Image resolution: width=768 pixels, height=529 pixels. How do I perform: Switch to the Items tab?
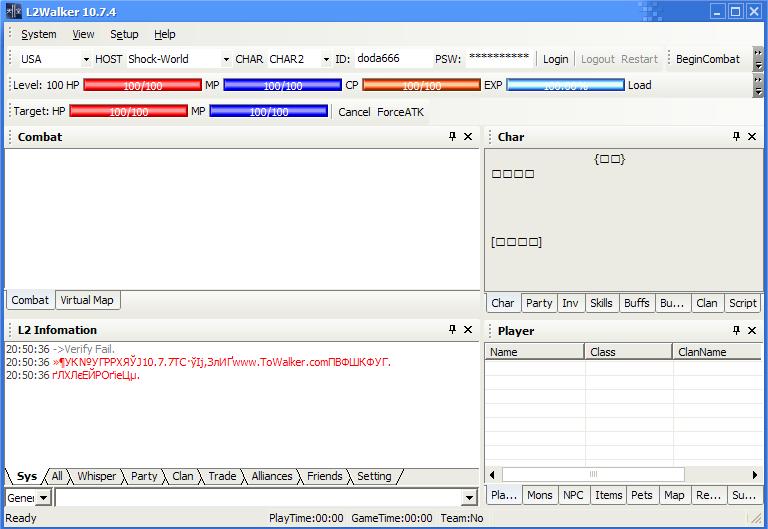tap(608, 495)
